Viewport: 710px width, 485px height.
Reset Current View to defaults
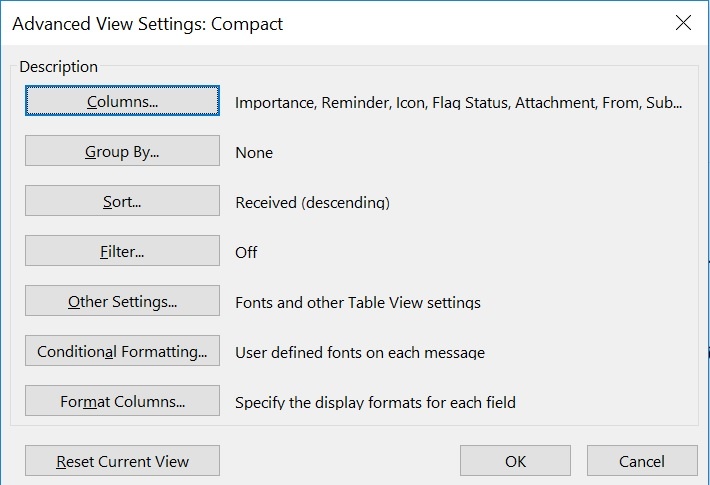pos(122,461)
